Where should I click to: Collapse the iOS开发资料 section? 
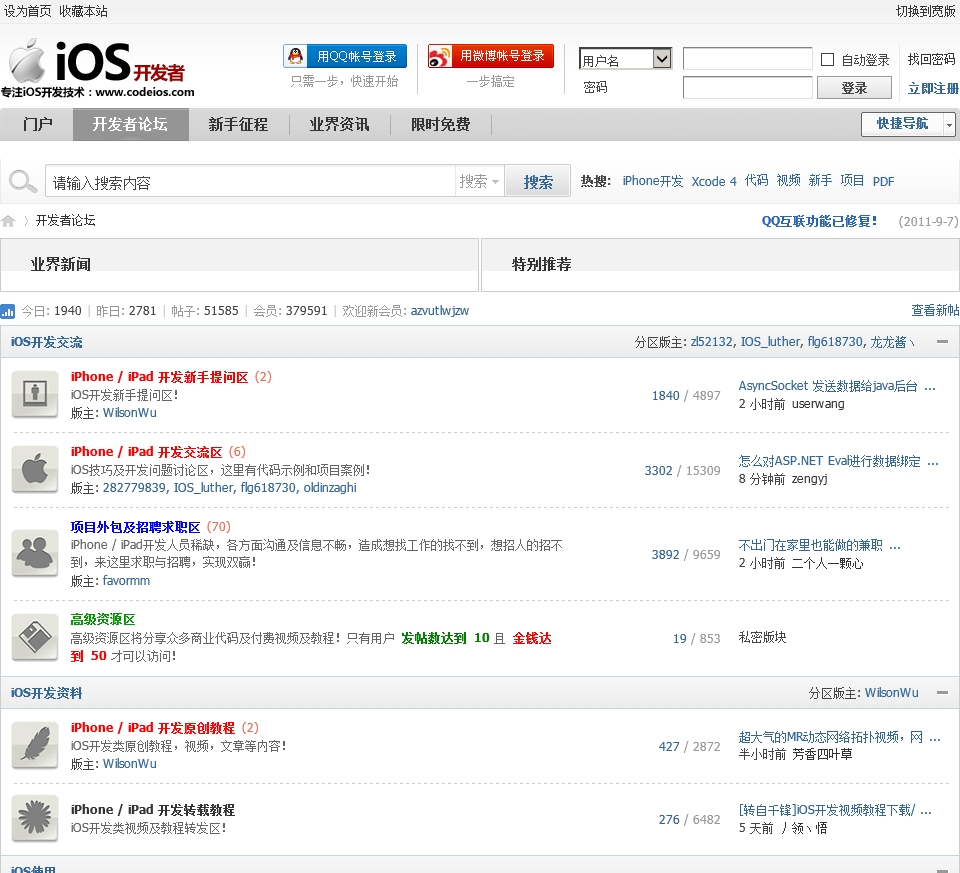point(943,692)
